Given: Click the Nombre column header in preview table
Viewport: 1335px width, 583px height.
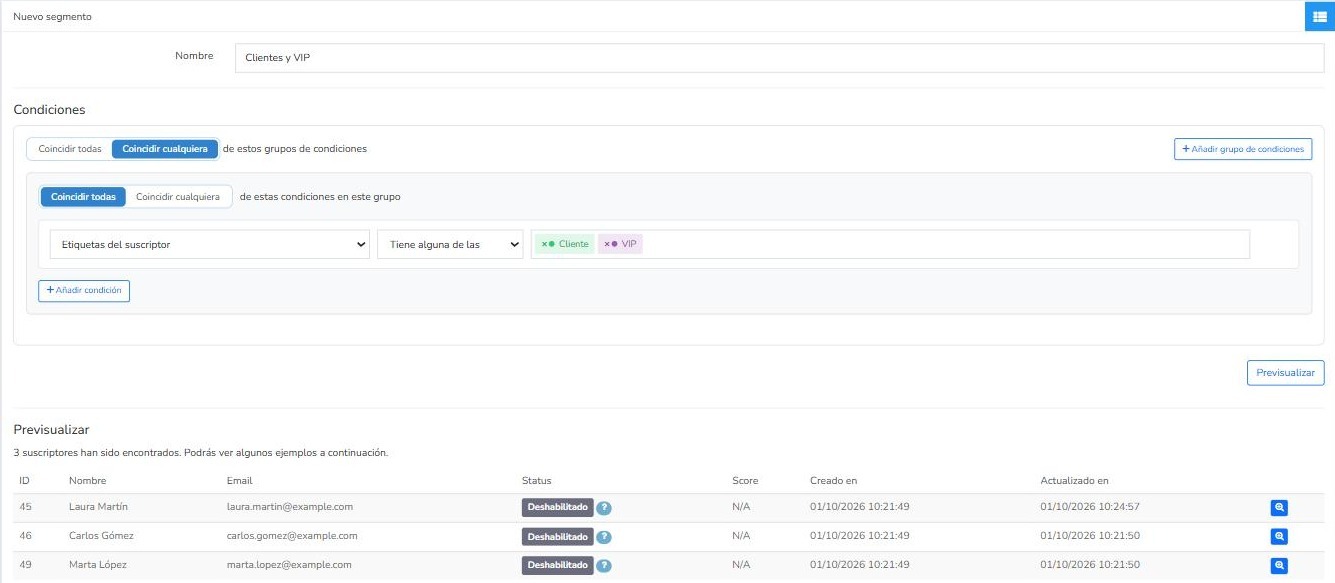Looking at the screenshot, I should coord(87,481).
